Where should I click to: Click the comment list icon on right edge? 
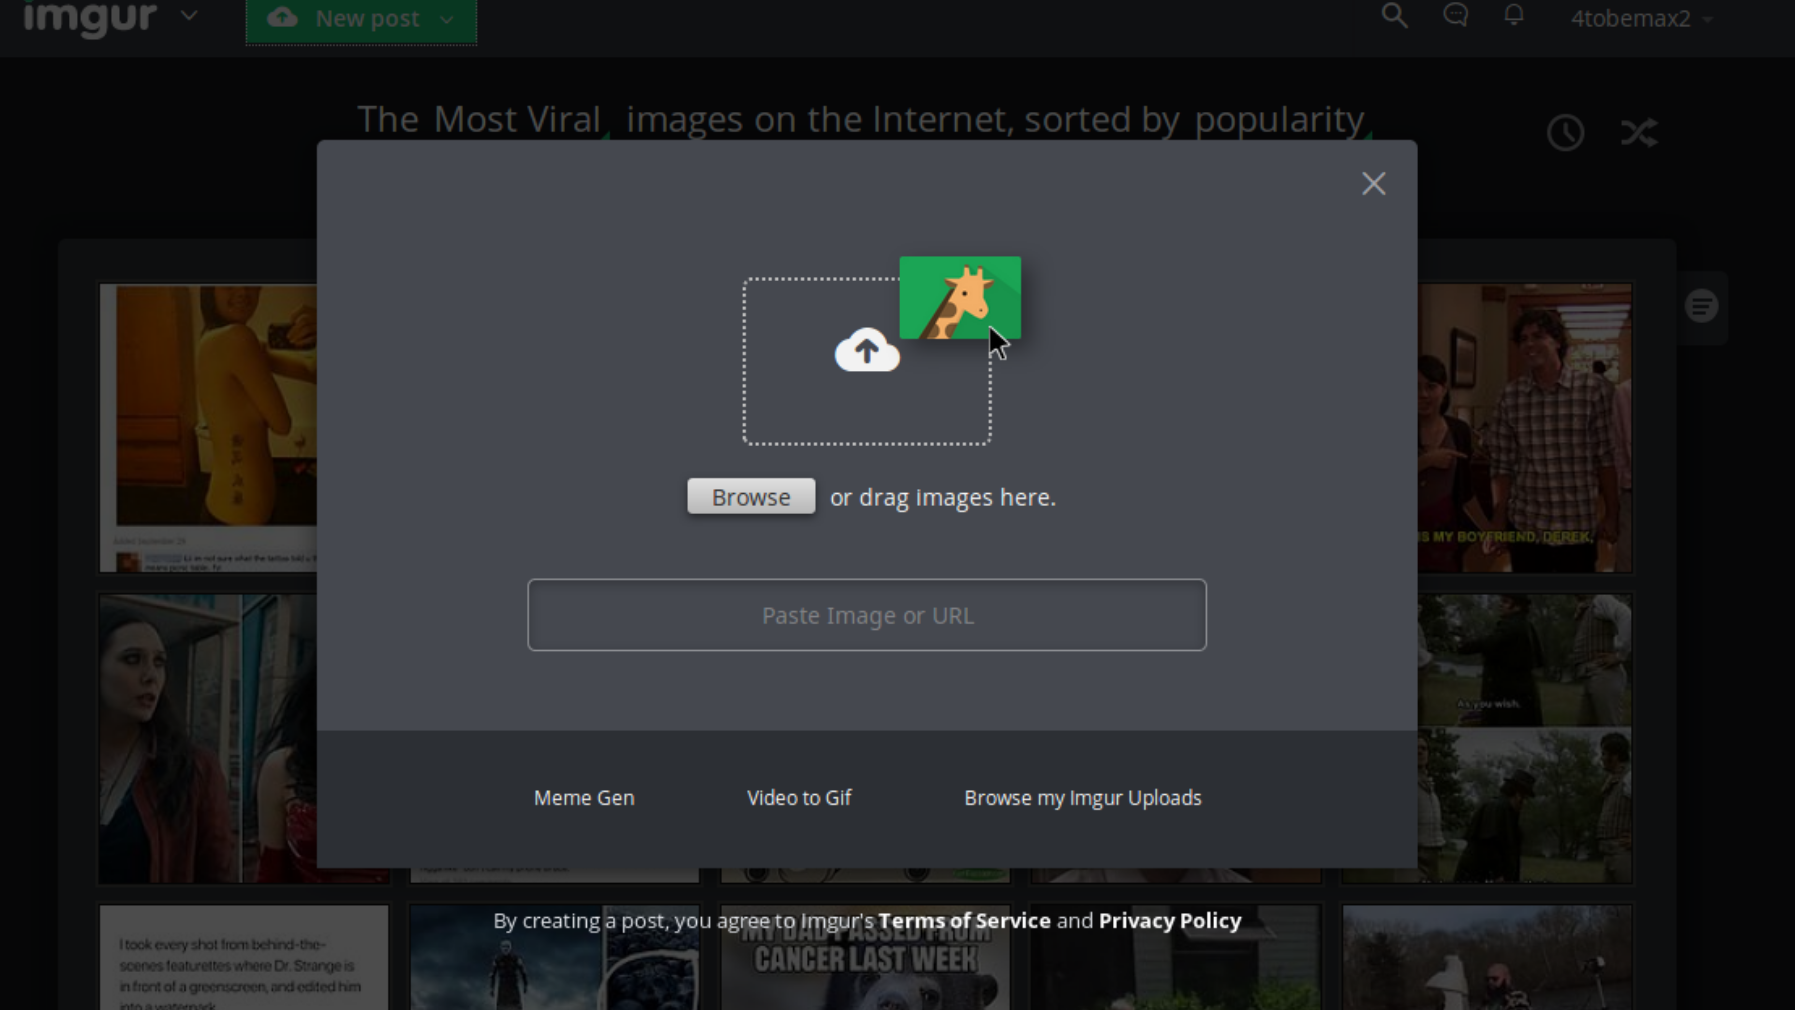(x=1701, y=306)
